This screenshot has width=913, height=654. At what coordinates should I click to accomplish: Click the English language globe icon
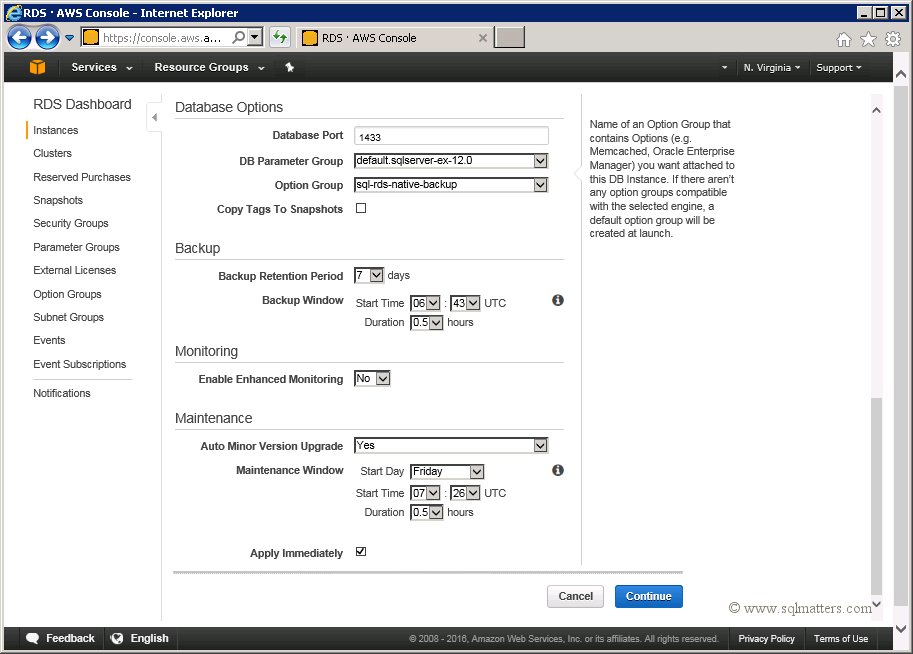[x=117, y=638]
